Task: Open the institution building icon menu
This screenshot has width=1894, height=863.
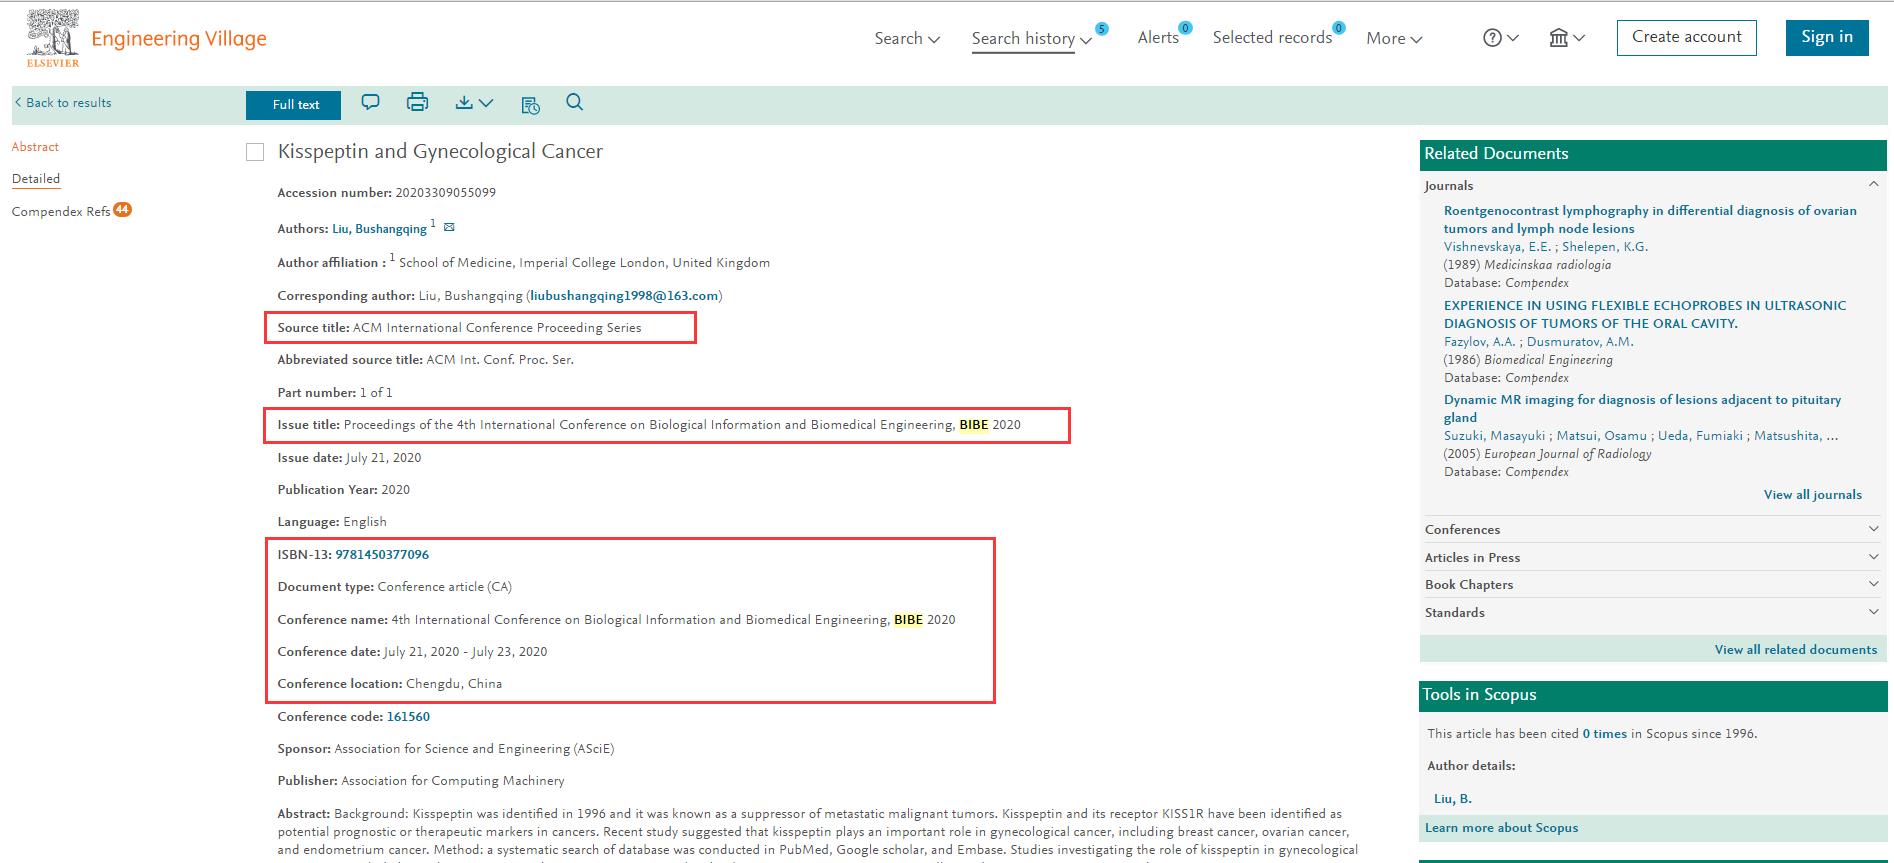Action: tap(1567, 38)
